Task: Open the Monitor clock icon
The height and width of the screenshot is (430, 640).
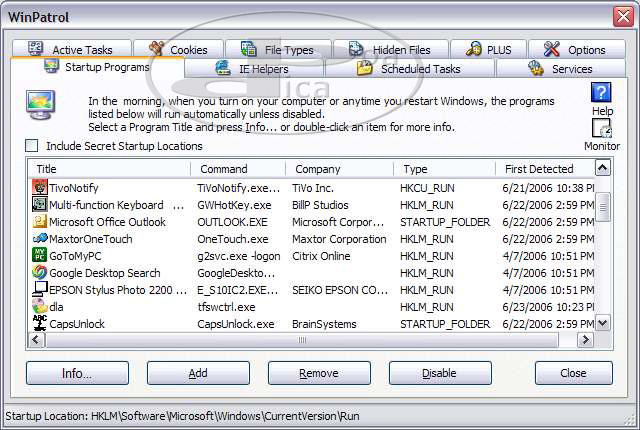Action: click(x=601, y=129)
